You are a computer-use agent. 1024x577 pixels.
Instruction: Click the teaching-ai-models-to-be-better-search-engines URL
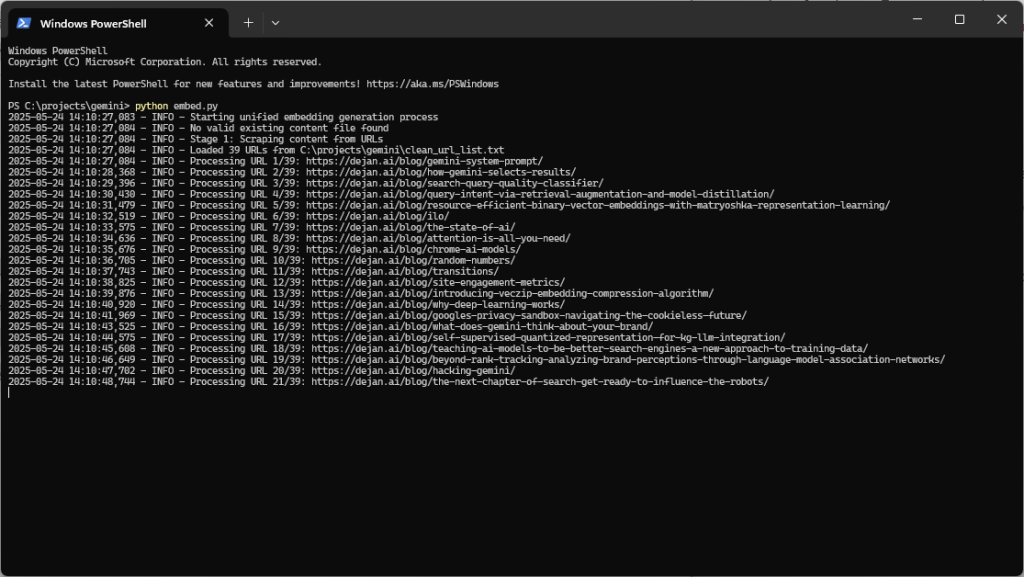pos(590,350)
